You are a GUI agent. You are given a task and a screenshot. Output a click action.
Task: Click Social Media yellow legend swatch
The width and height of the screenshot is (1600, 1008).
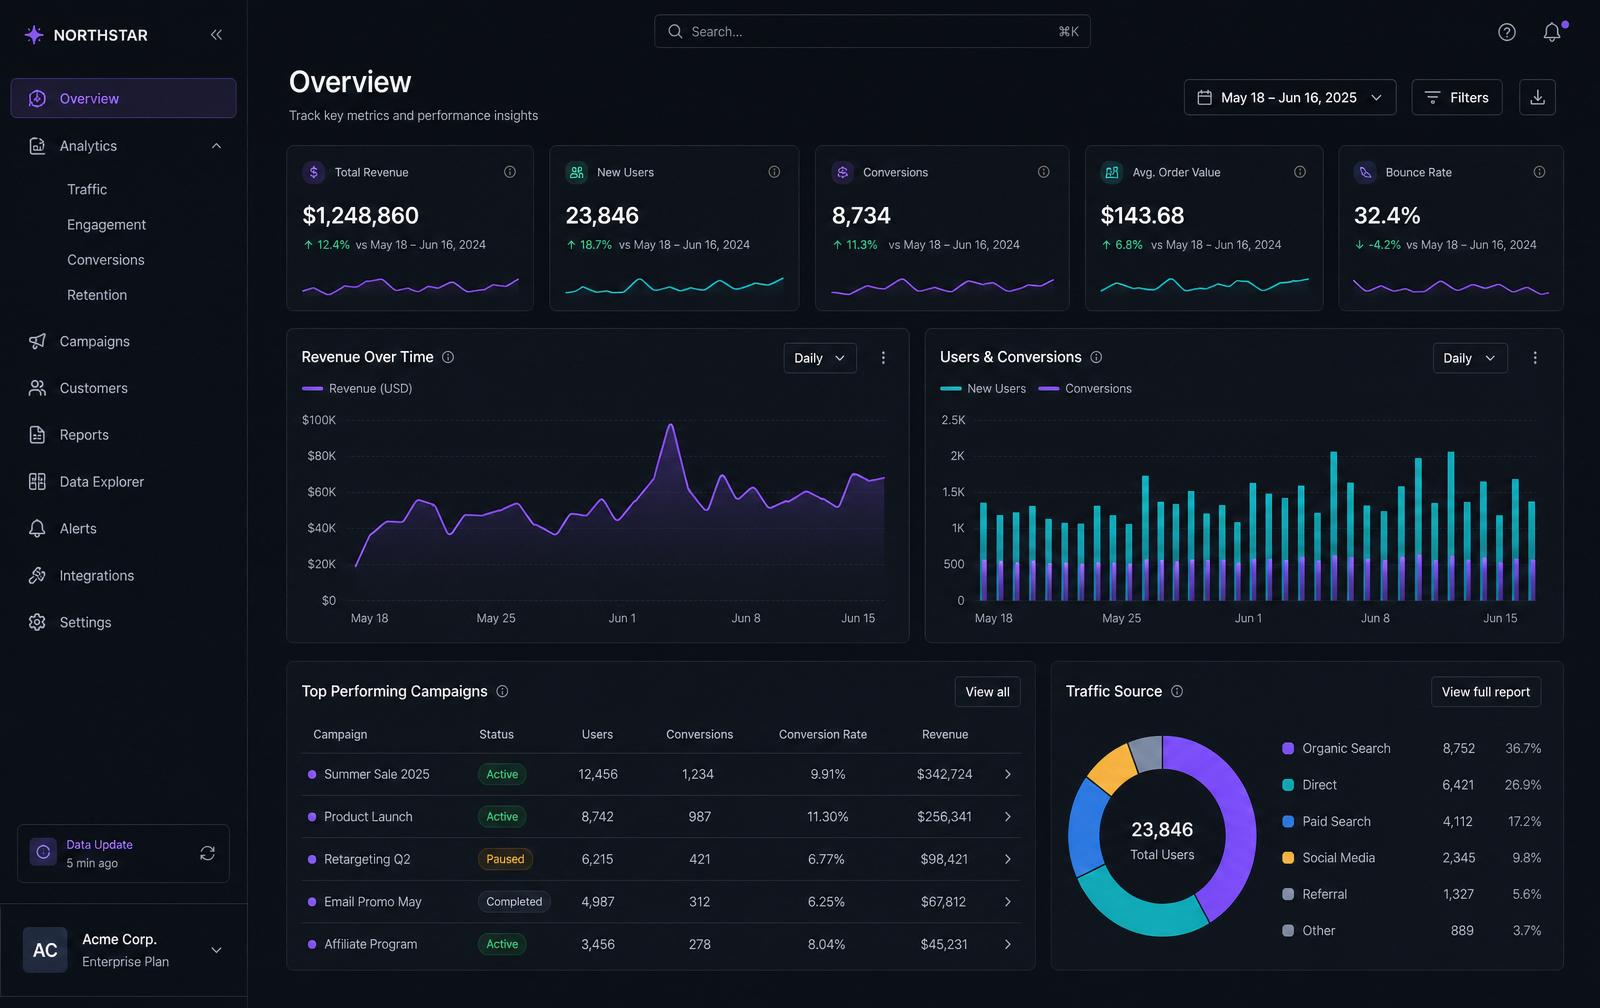tap(1288, 858)
